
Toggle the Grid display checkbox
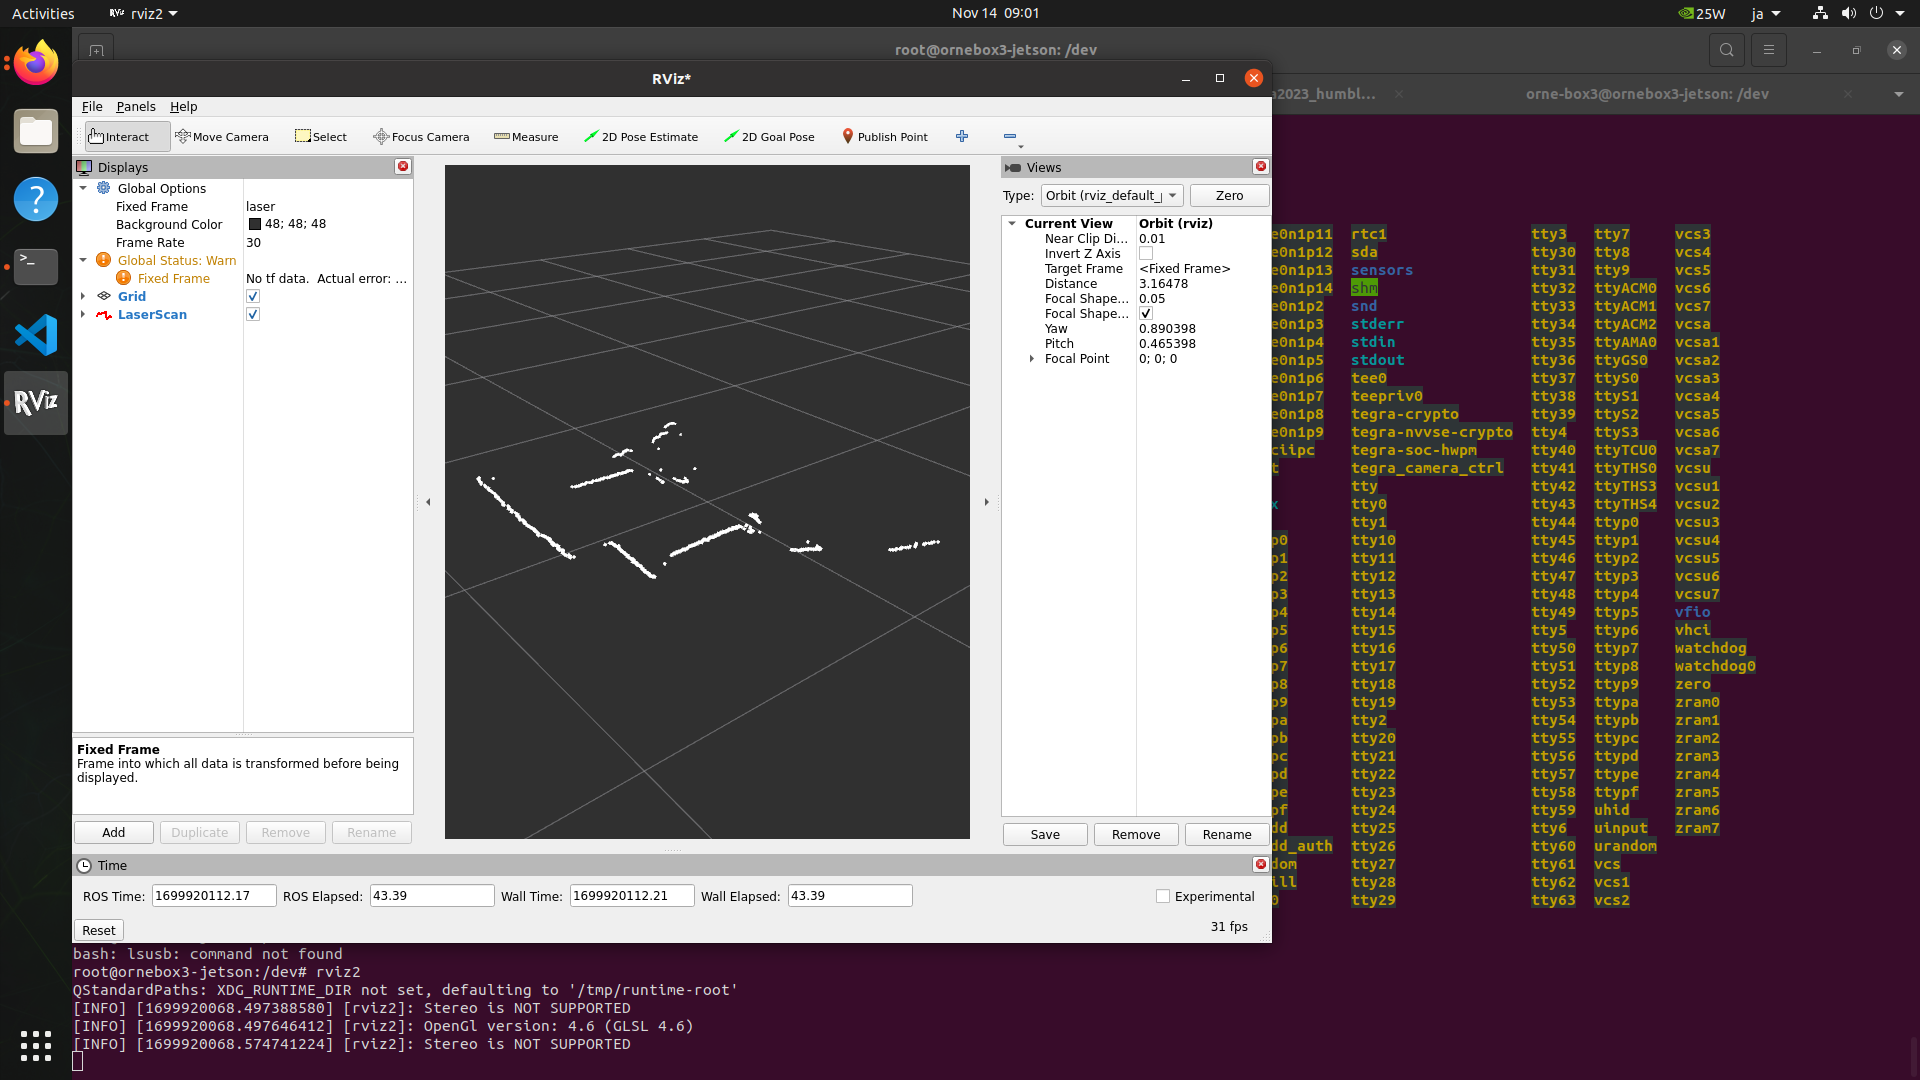[x=253, y=296]
